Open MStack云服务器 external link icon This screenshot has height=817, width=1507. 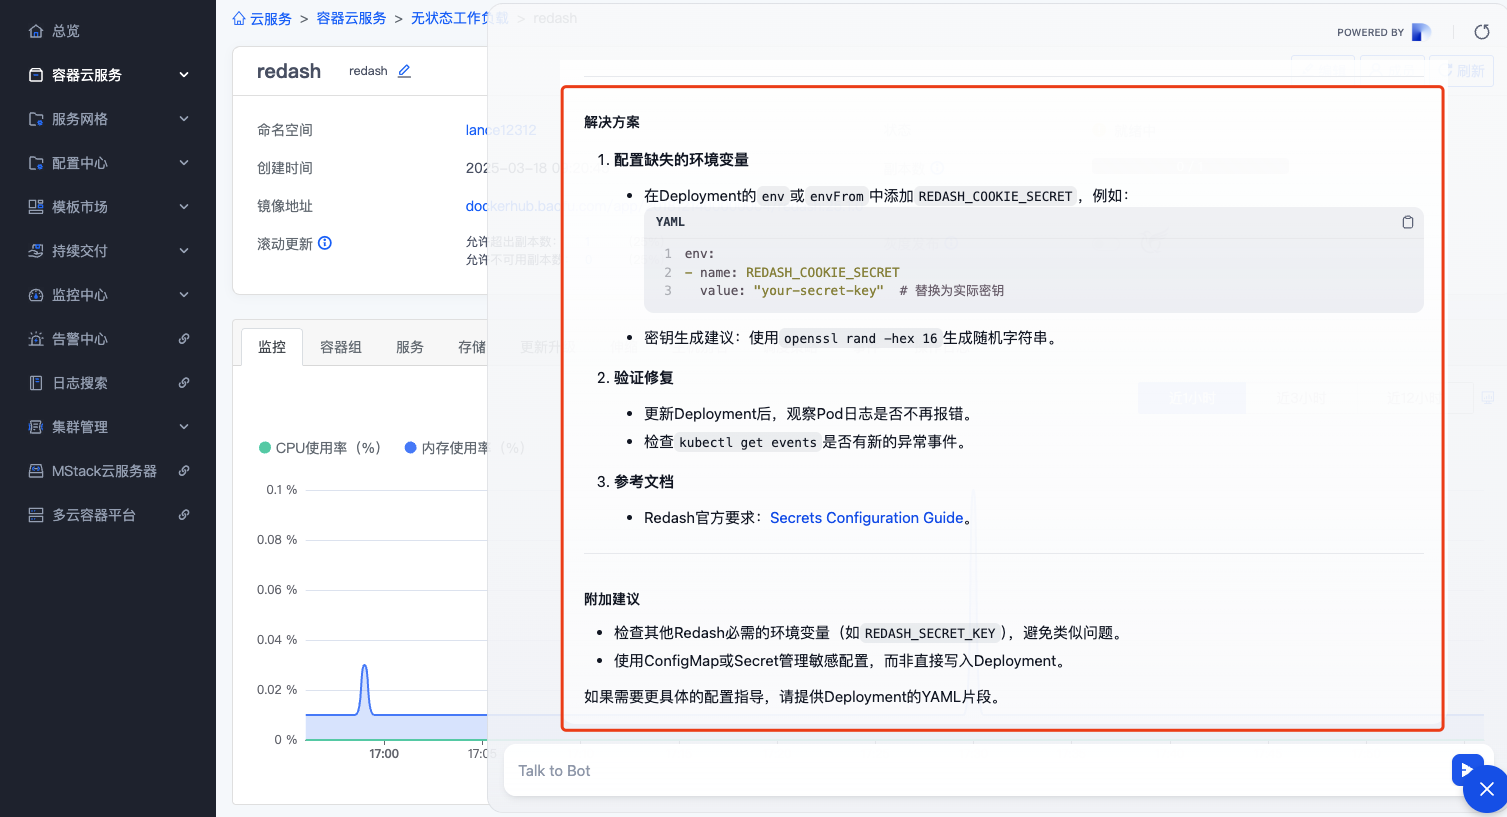click(x=184, y=471)
